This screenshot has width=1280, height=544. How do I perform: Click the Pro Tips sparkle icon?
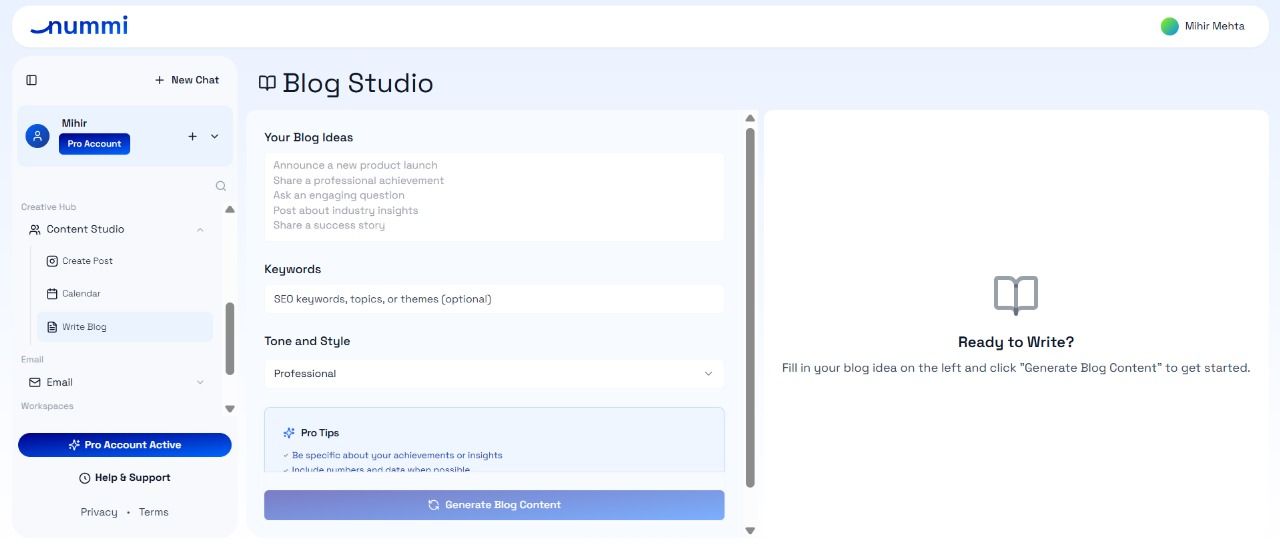coord(289,433)
